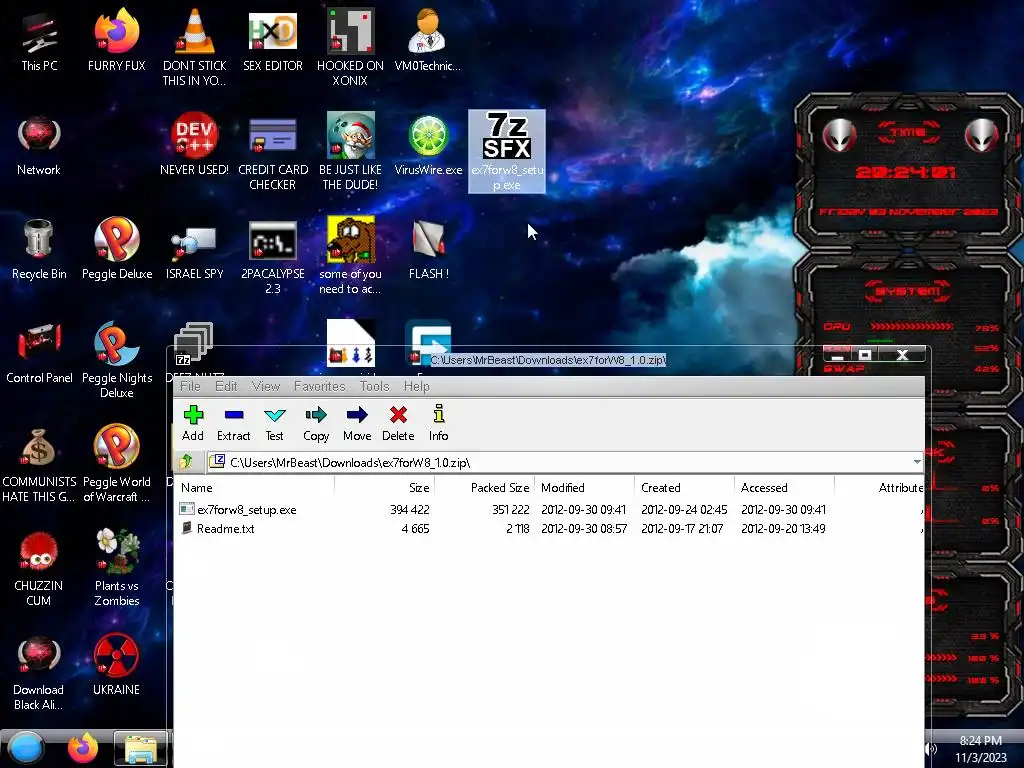Viewport: 1024px width, 768px height.
Task: Select the BE JUST LIKE THE DUDE icon
Action: tap(350, 152)
